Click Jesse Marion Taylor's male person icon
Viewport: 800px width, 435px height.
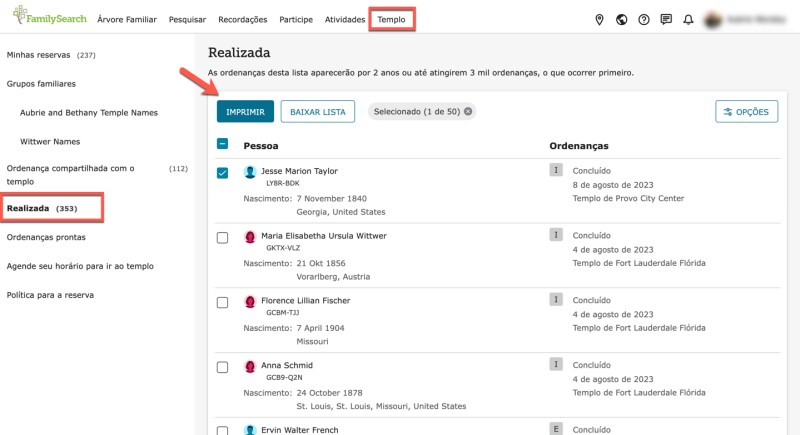coord(250,172)
